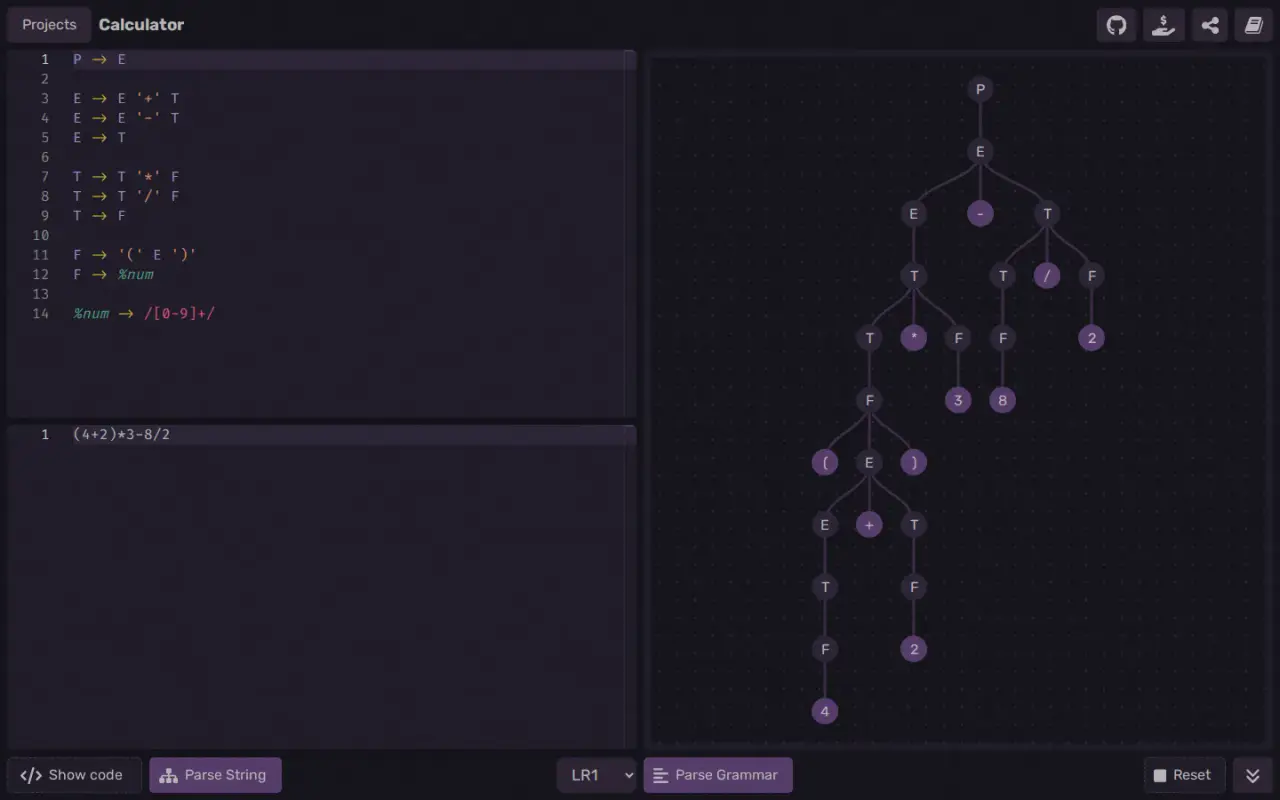Click the minus terminal node in tree
This screenshot has height=800, width=1280.
pyautogui.click(x=980, y=214)
